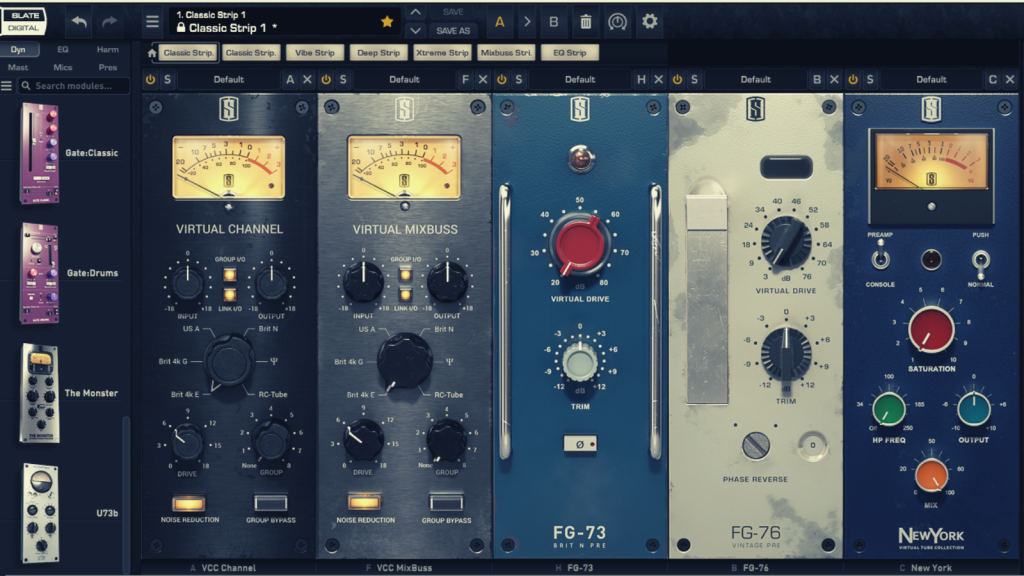Click FG-73 red Virtual Drive knob
Viewport: 1024px width, 576px height.
[x=579, y=245]
